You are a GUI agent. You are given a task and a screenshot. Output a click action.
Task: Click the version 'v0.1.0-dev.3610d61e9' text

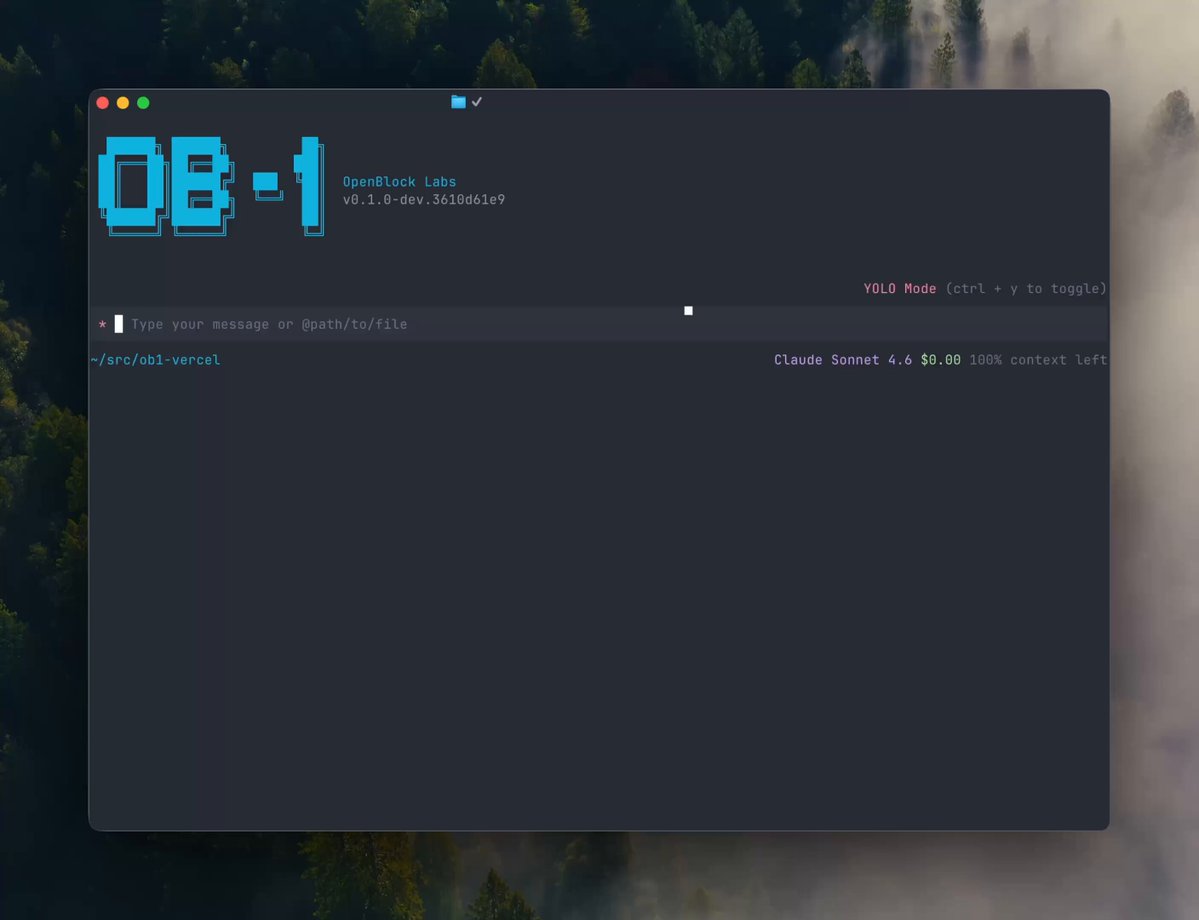click(424, 200)
